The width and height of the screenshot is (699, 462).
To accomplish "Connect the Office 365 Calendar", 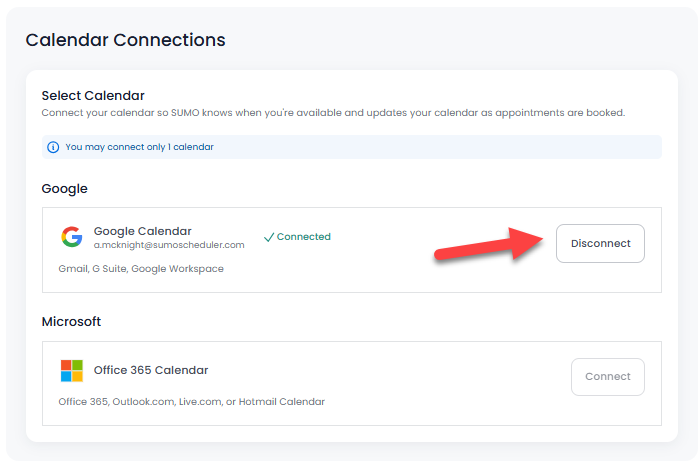I will point(608,377).
